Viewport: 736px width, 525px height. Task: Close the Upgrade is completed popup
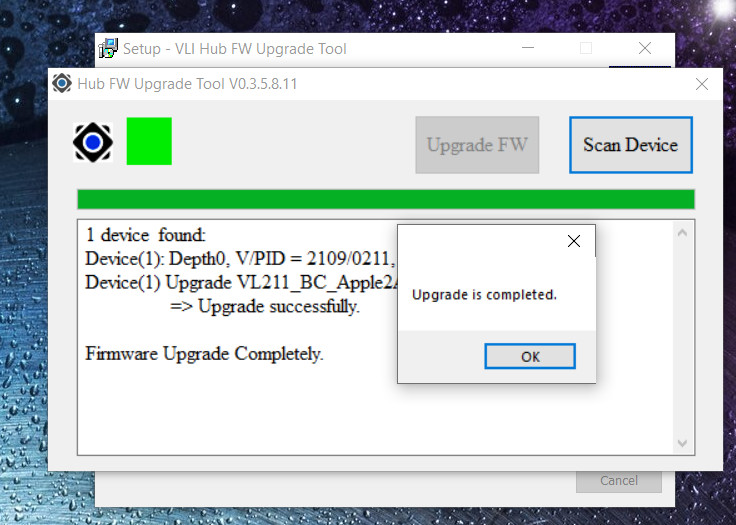pos(574,241)
